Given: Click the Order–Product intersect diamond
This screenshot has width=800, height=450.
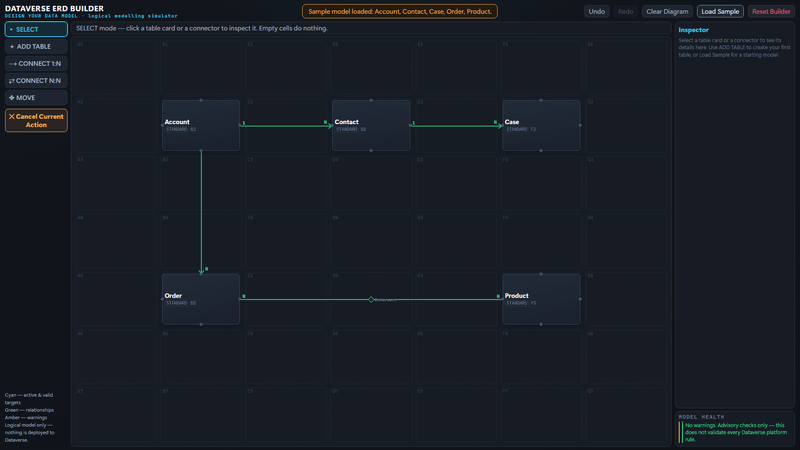Looking at the screenshot, I should (x=371, y=299).
